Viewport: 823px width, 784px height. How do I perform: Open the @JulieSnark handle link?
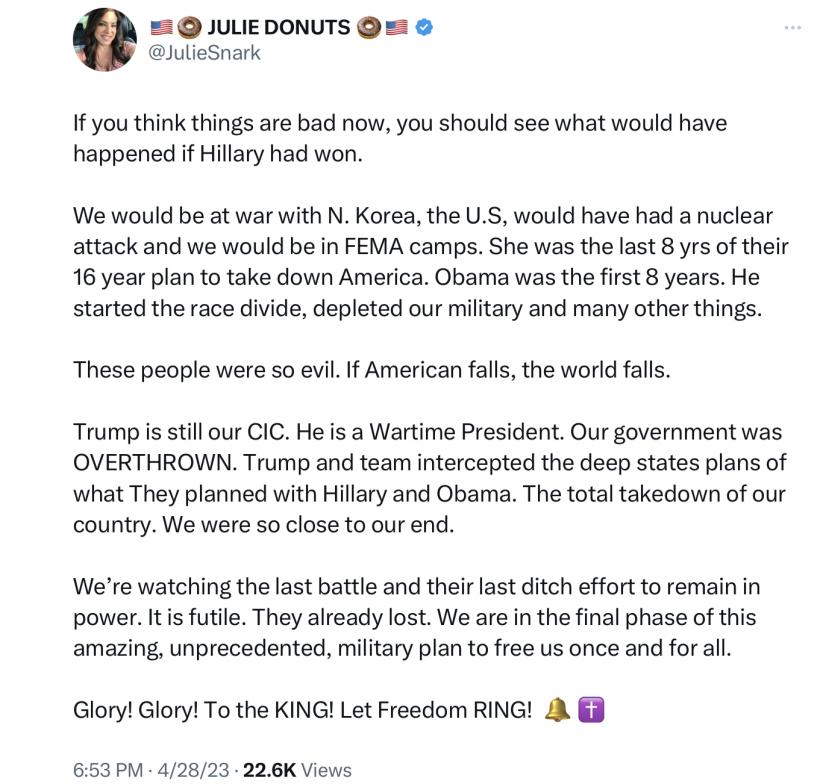click(204, 53)
